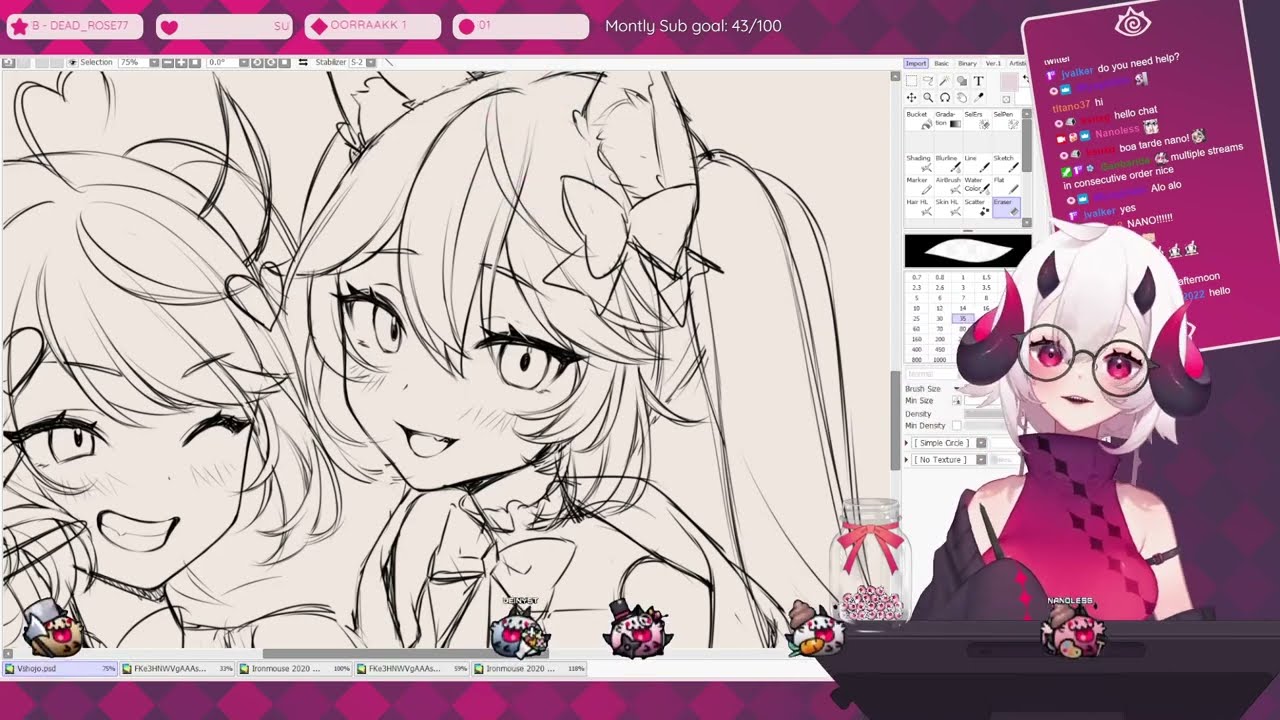Pick the AirBrush tool
This screenshot has width=1280, height=720.
point(948,186)
